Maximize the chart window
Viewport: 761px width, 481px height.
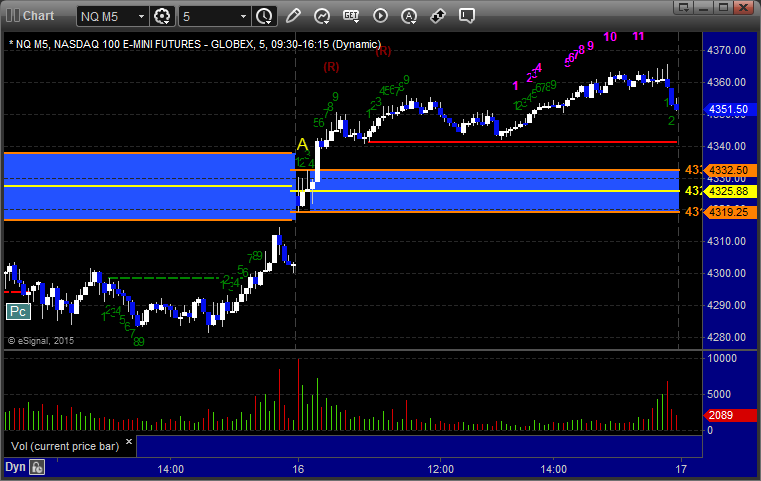tap(724, 7)
